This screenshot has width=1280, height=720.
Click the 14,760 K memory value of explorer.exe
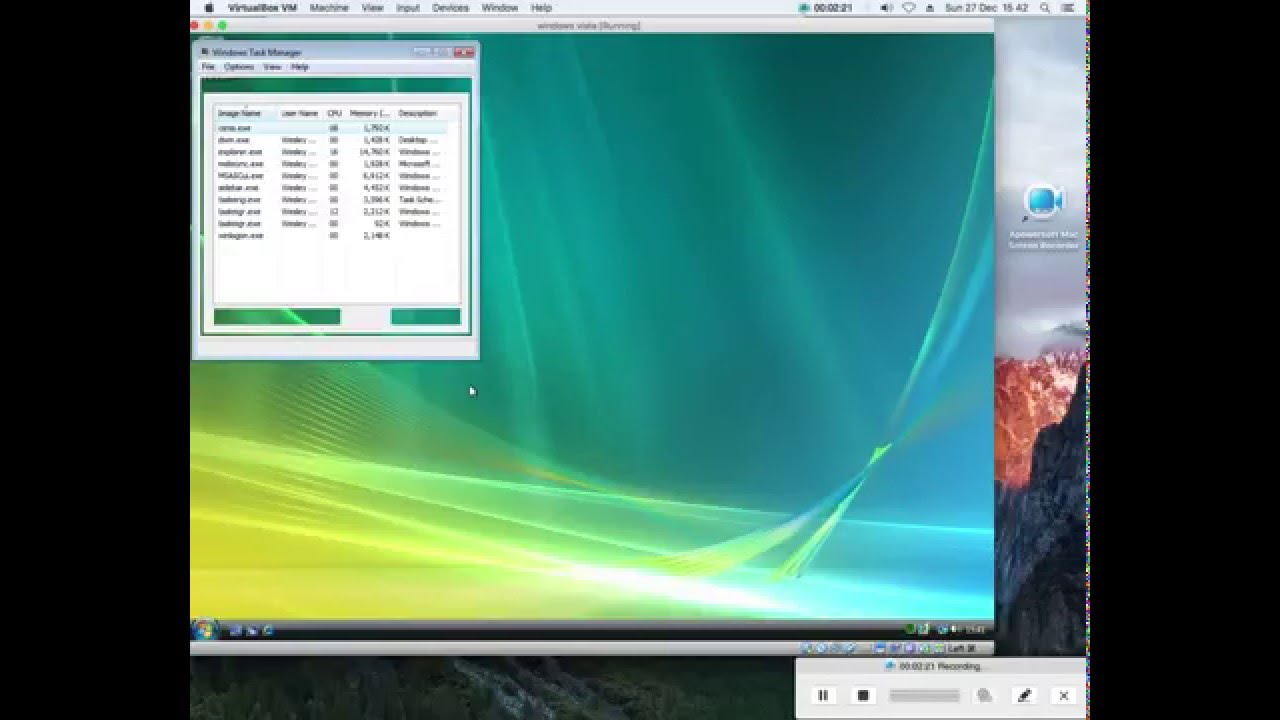click(x=373, y=152)
